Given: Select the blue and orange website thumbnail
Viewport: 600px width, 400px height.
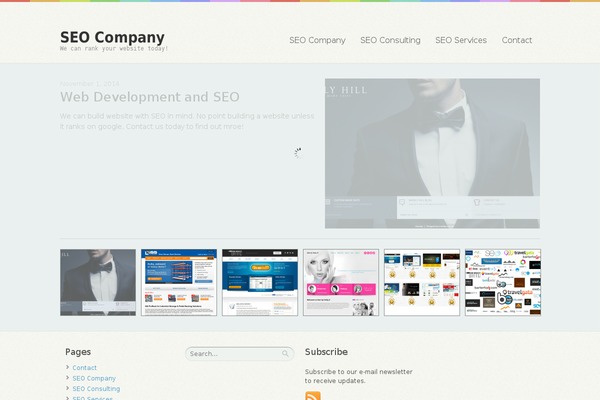Looking at the screenshot, I should [179, 282].
